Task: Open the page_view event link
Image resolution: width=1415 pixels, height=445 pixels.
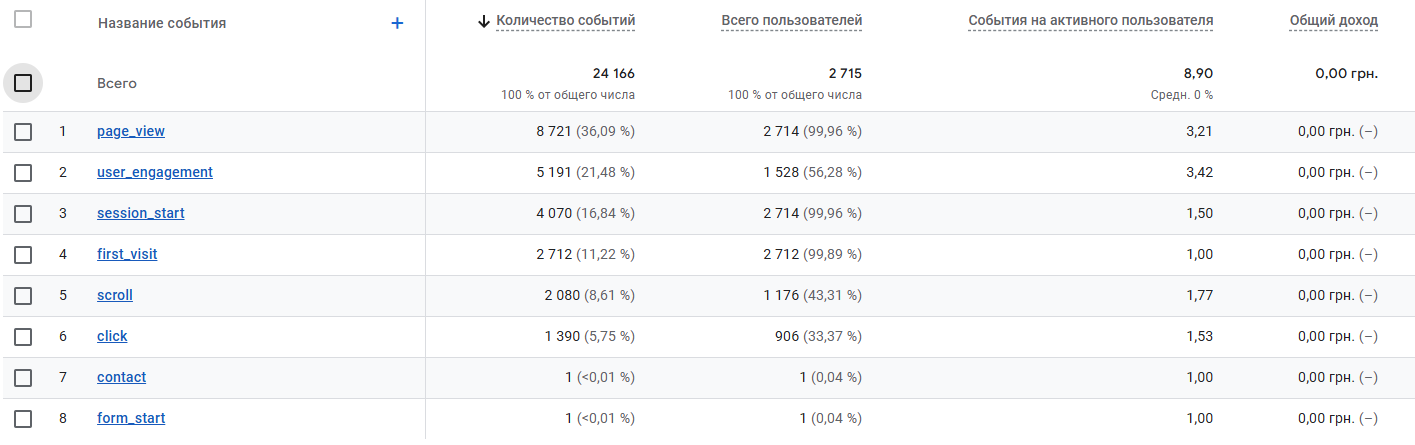Action: tap(131, 131)
